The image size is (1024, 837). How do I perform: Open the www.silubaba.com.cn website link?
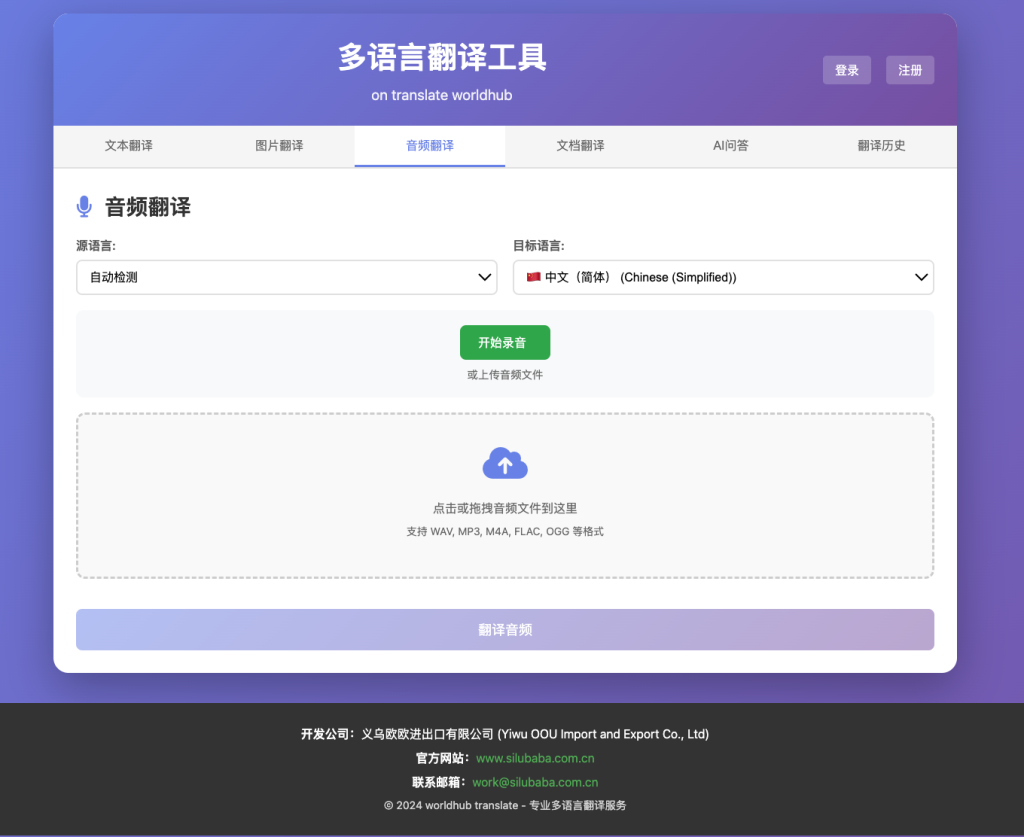click(x=535, y=758)
